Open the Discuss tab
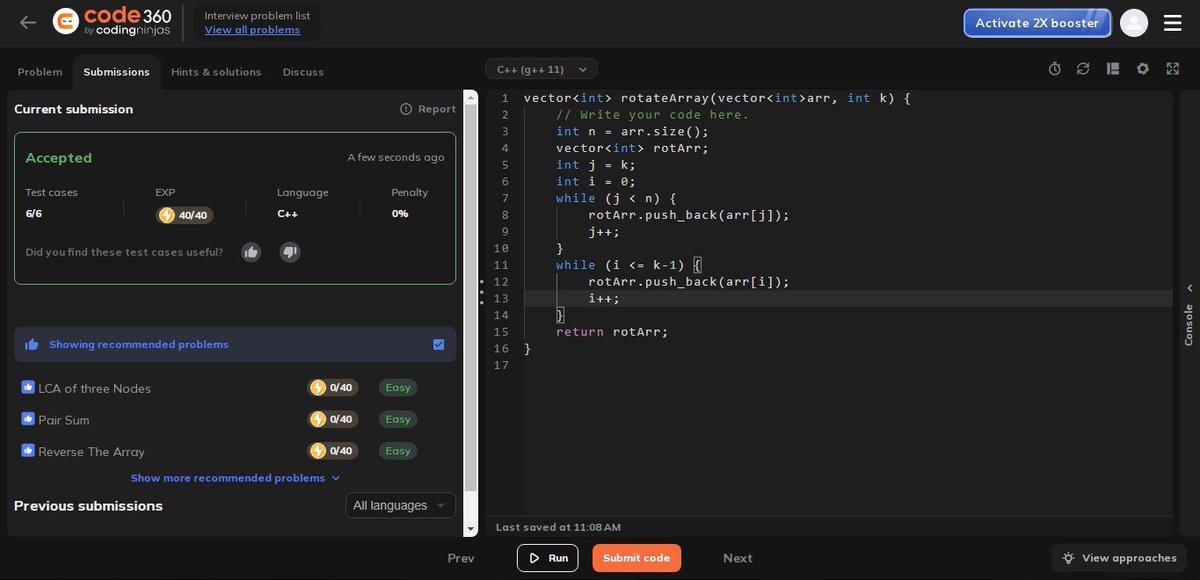The image size is (1200, 580). 303,72
